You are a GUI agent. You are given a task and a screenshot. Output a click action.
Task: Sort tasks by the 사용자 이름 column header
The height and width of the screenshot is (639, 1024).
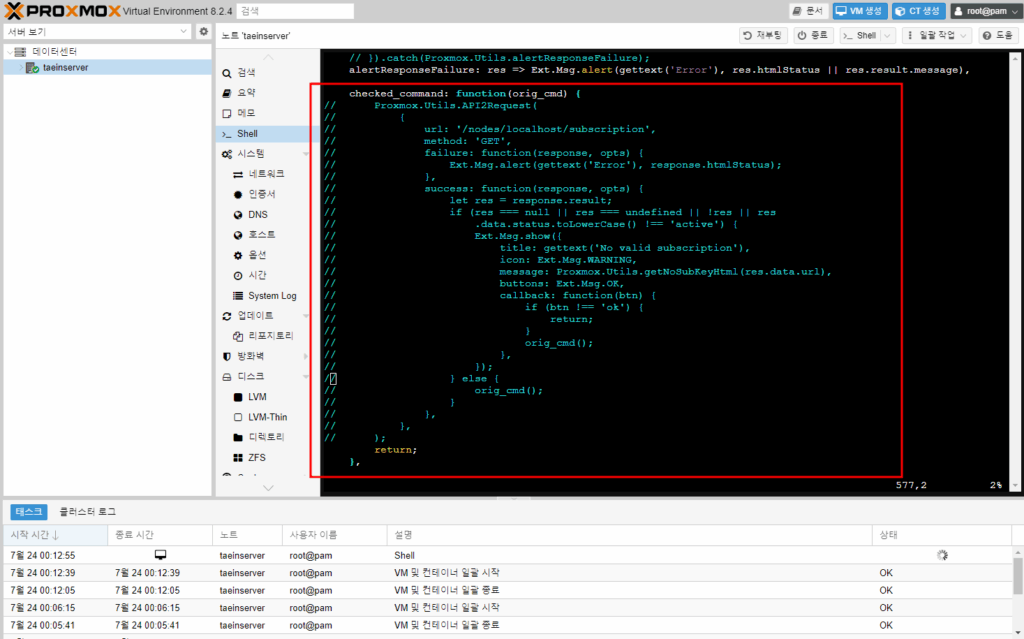(x=334, y=534)
